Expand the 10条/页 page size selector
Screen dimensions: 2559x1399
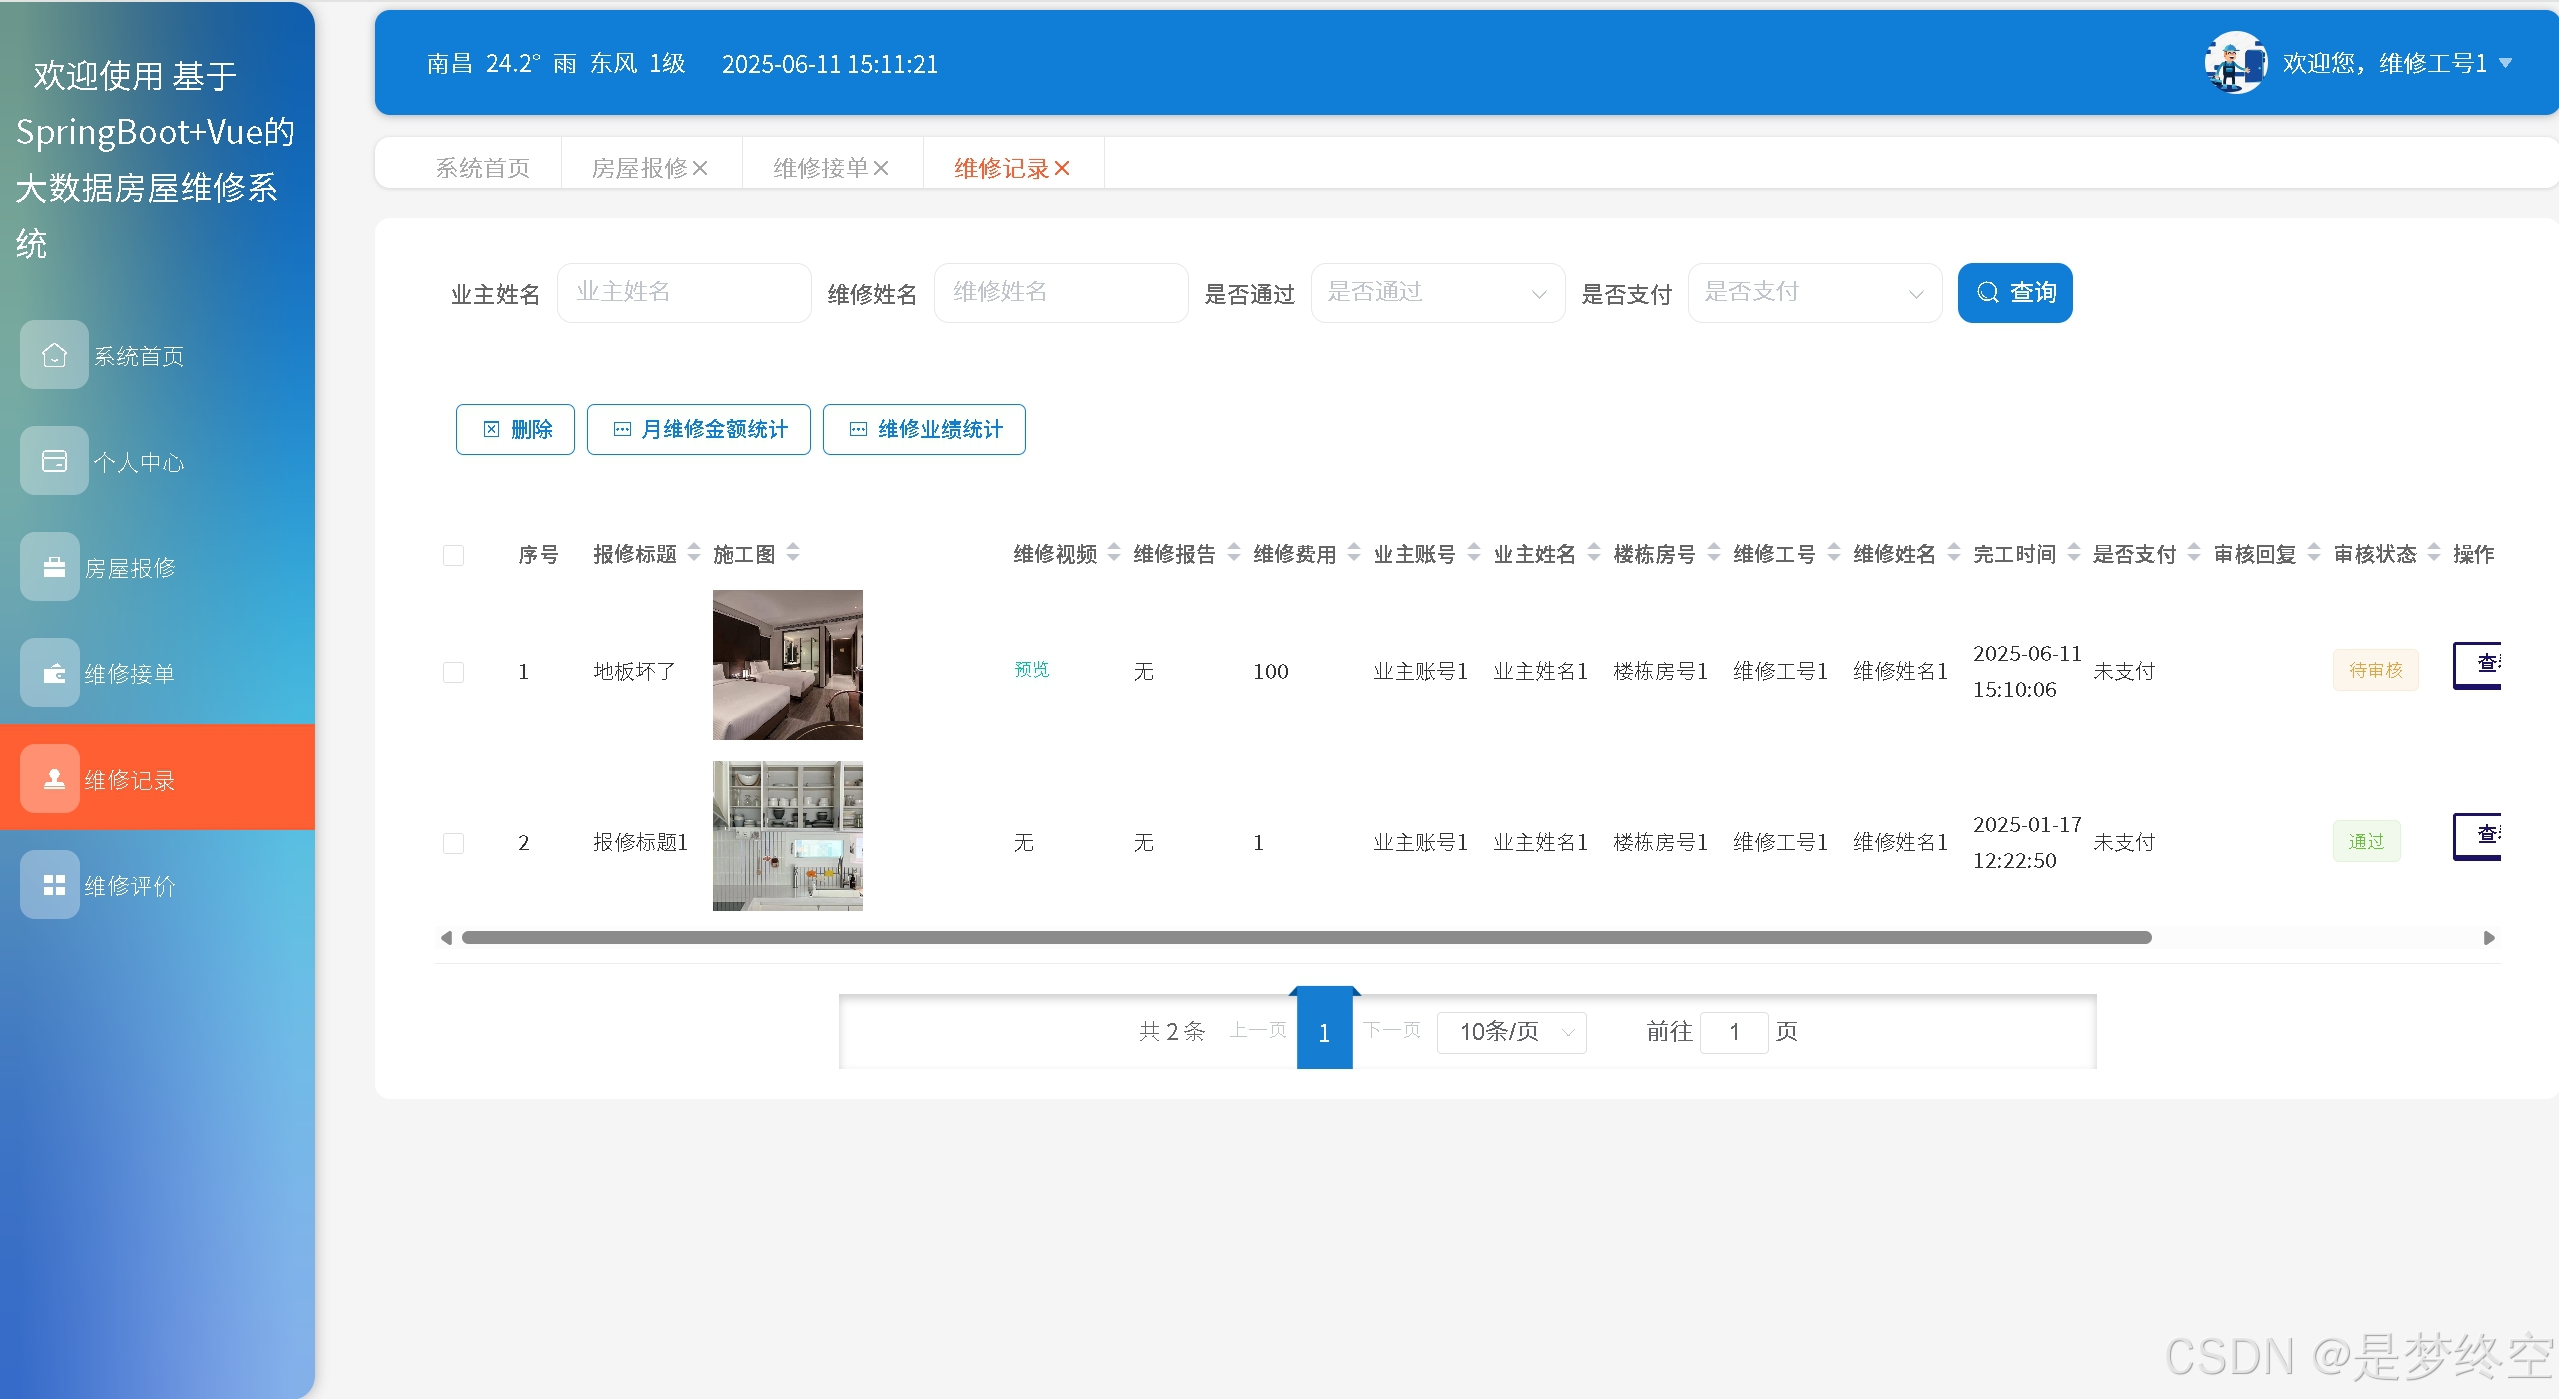1511,1032
